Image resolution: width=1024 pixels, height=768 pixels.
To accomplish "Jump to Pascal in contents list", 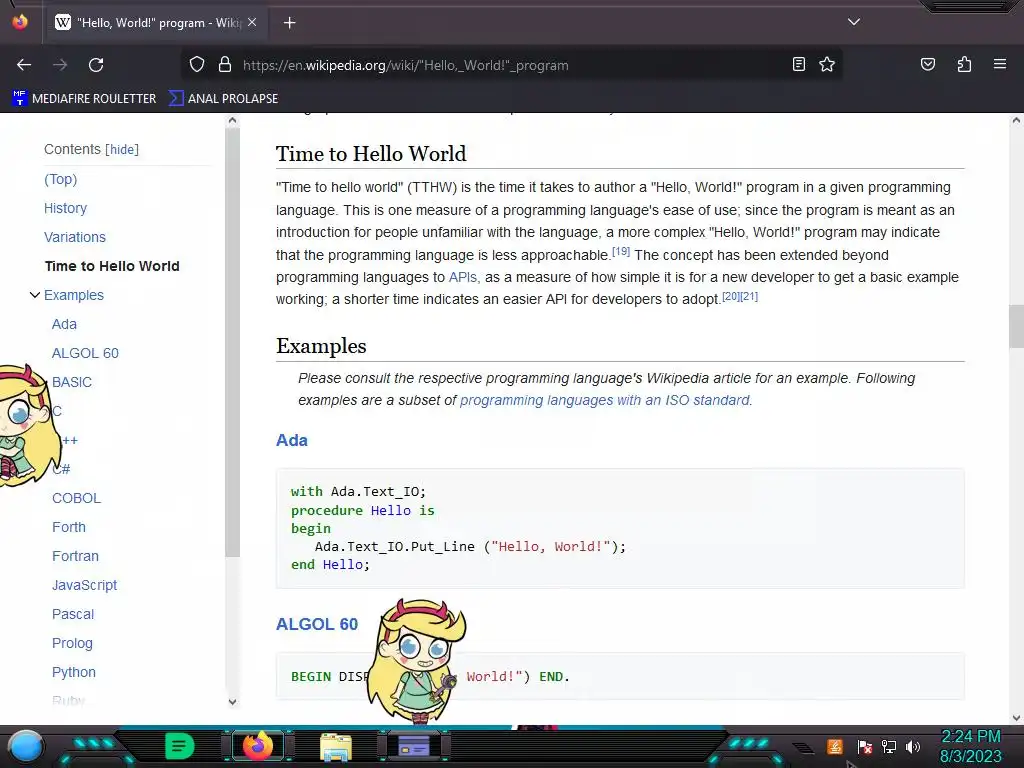I will click(x=72, y=615).
